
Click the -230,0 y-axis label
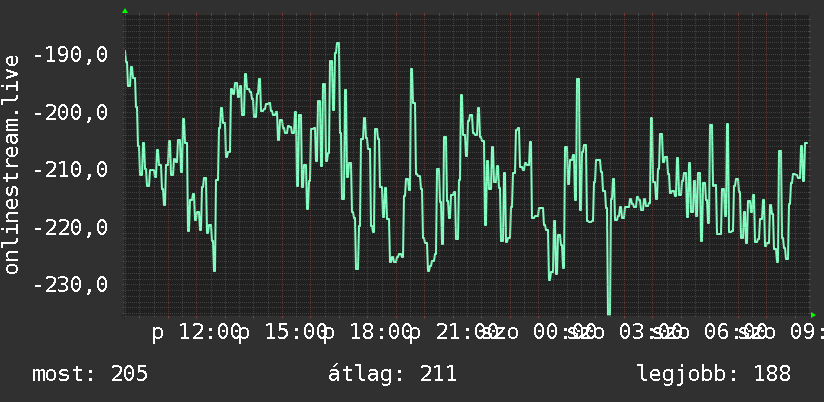pyautogui.click(x=70, y=285)
